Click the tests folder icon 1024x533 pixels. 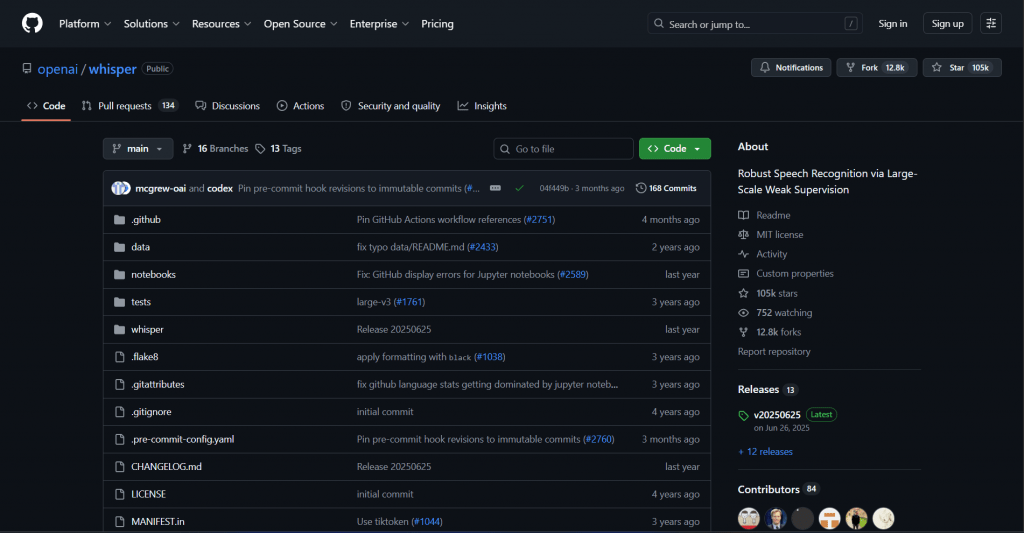pyautogui.click(x=120, y=302)
